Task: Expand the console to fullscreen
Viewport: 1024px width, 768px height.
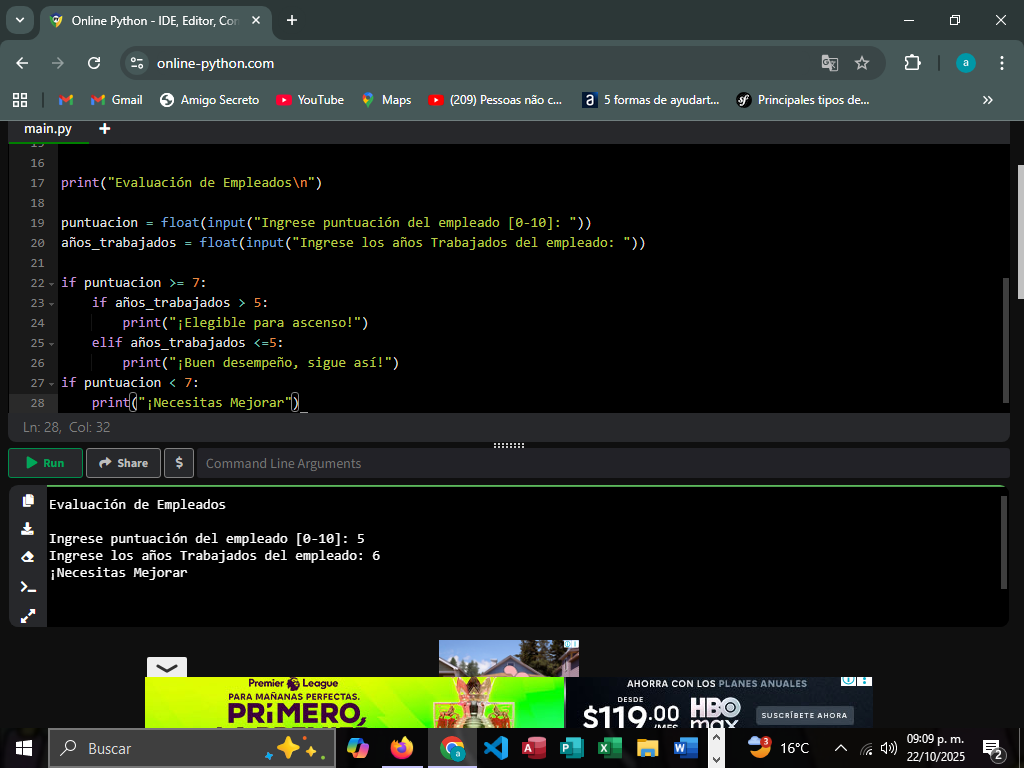Action: point(28,615)
